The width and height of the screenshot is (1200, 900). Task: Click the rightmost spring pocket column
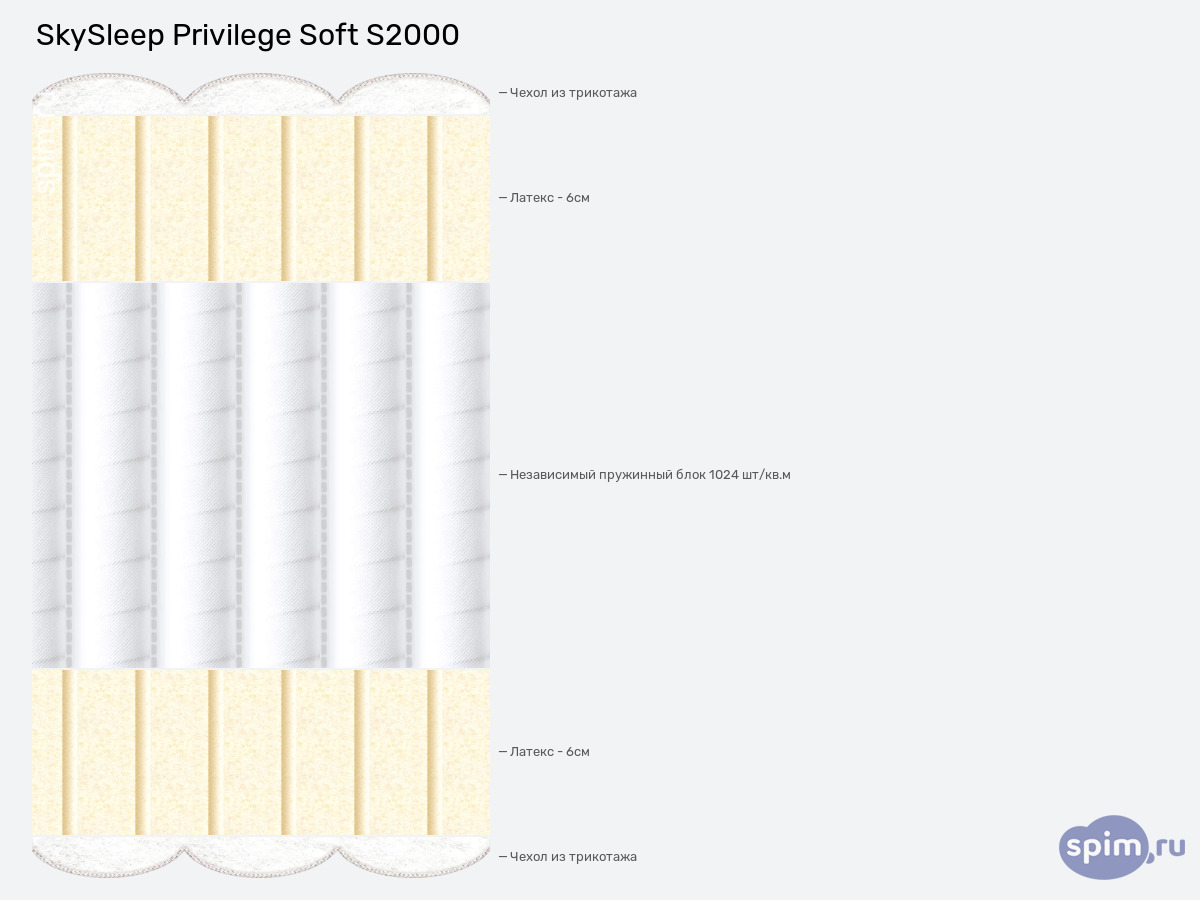click(x=450, y=475)
